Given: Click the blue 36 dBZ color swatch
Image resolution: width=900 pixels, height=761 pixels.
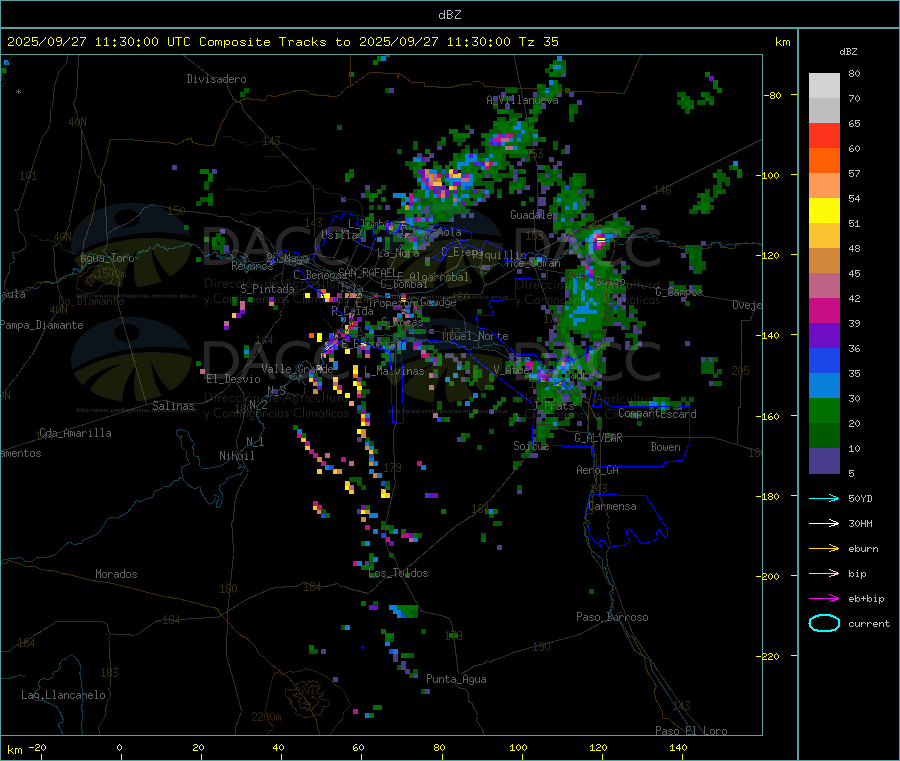Looking at the screenshot, I should coord(824,360).
